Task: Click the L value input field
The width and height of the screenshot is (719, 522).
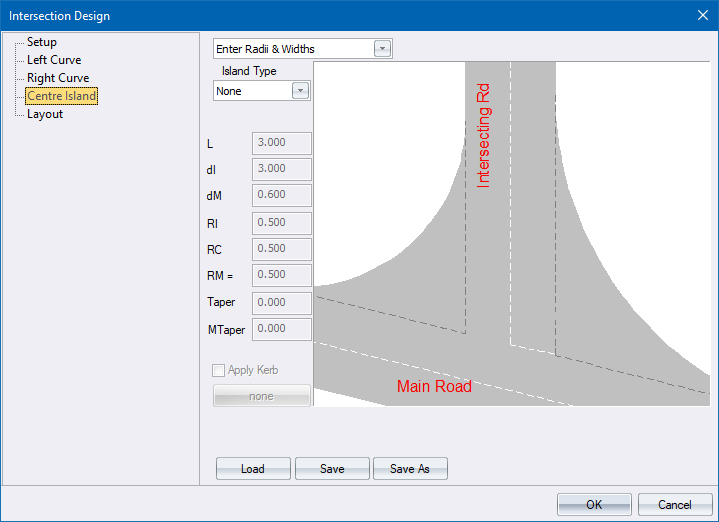Action: (x=283, y=143)
